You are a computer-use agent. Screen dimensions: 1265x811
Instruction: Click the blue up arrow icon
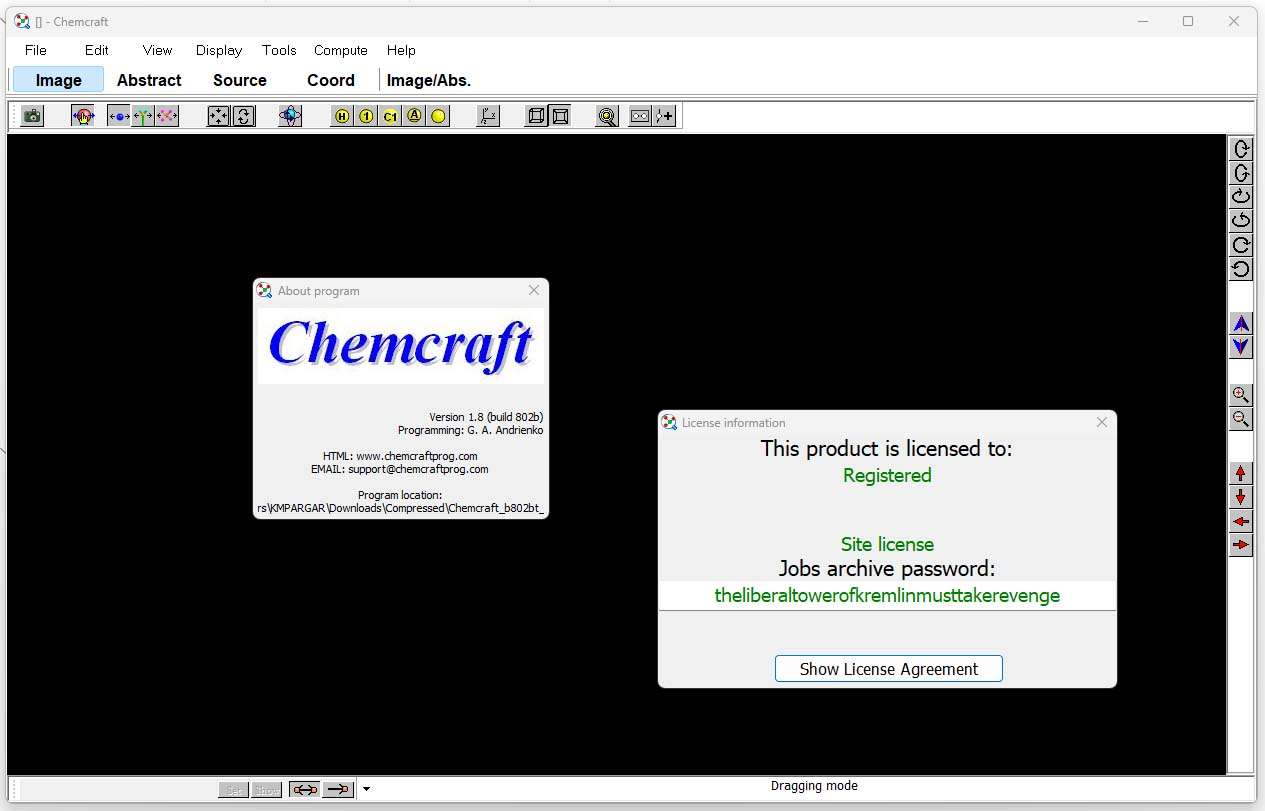1240,323
